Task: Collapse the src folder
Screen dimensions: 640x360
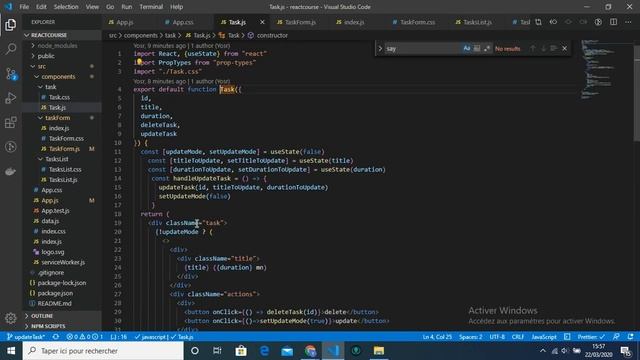Action: coord(41,66)
